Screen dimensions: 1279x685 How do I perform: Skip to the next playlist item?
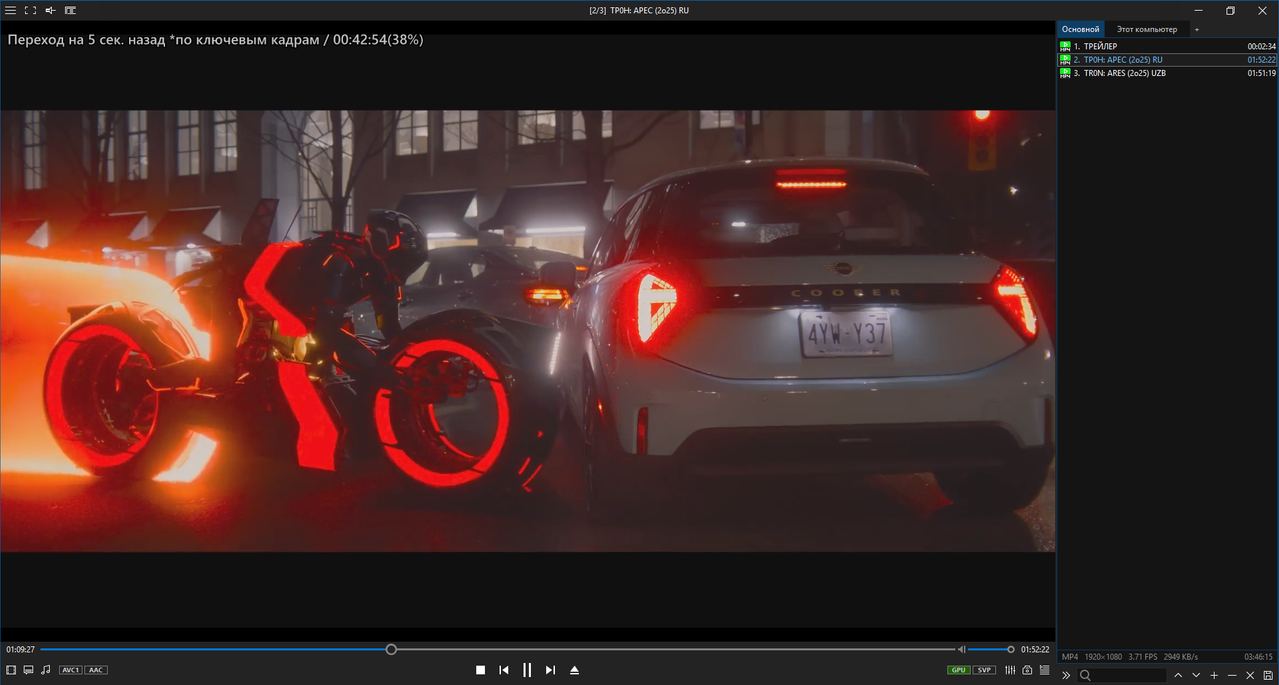(x=550, y=670)
